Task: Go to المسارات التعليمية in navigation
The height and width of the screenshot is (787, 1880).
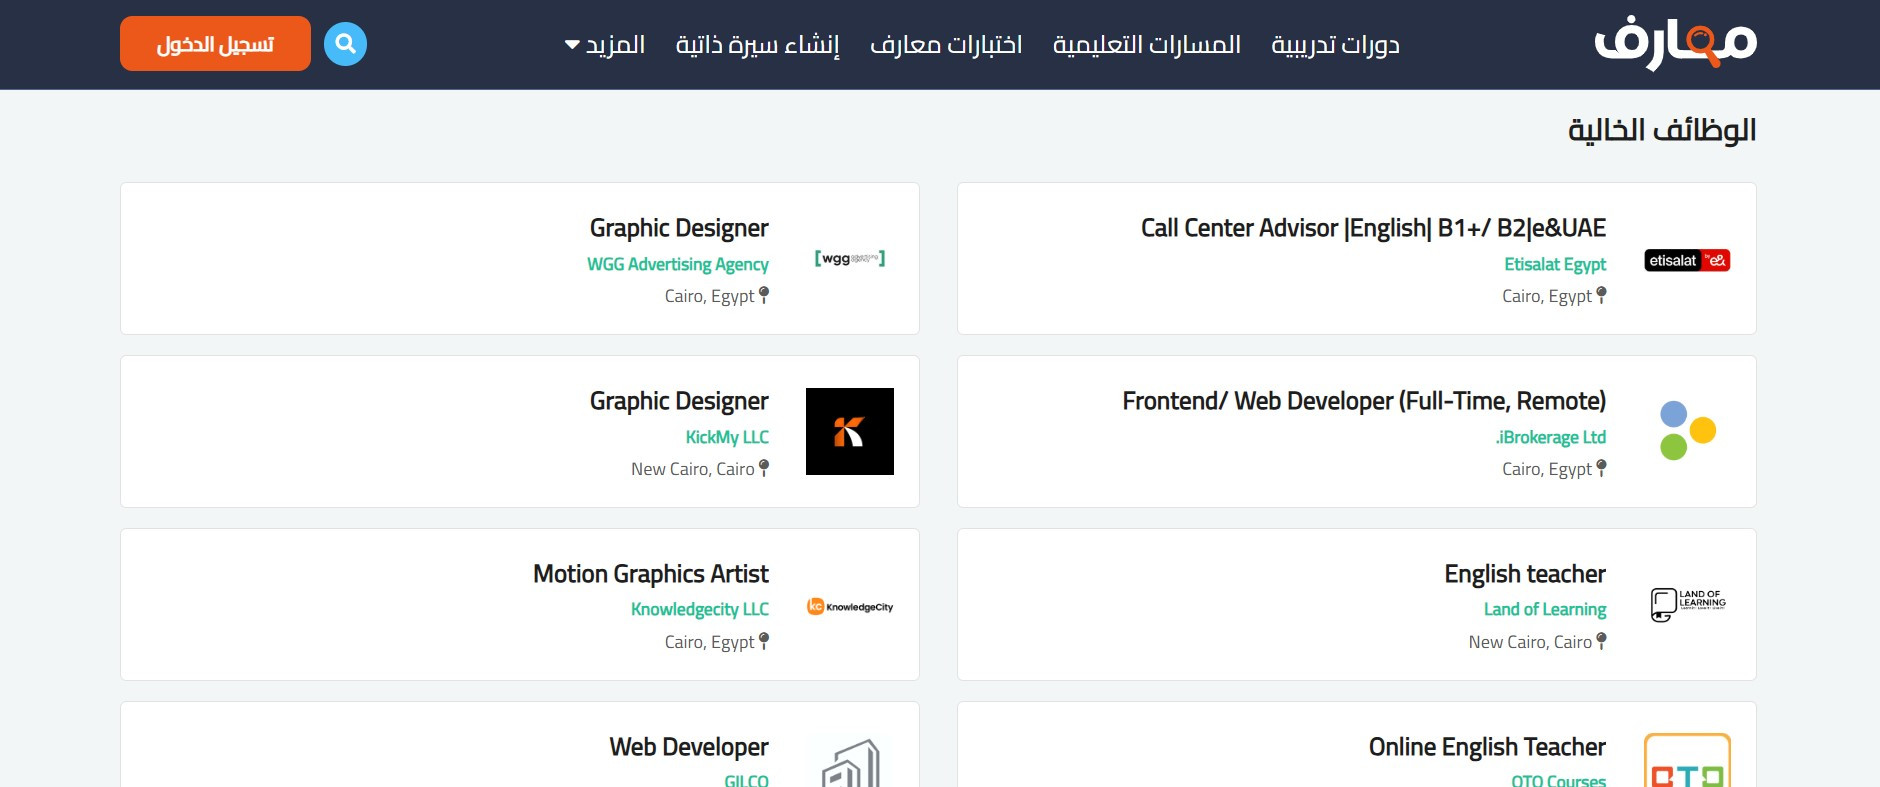Action: [1146, 45]
